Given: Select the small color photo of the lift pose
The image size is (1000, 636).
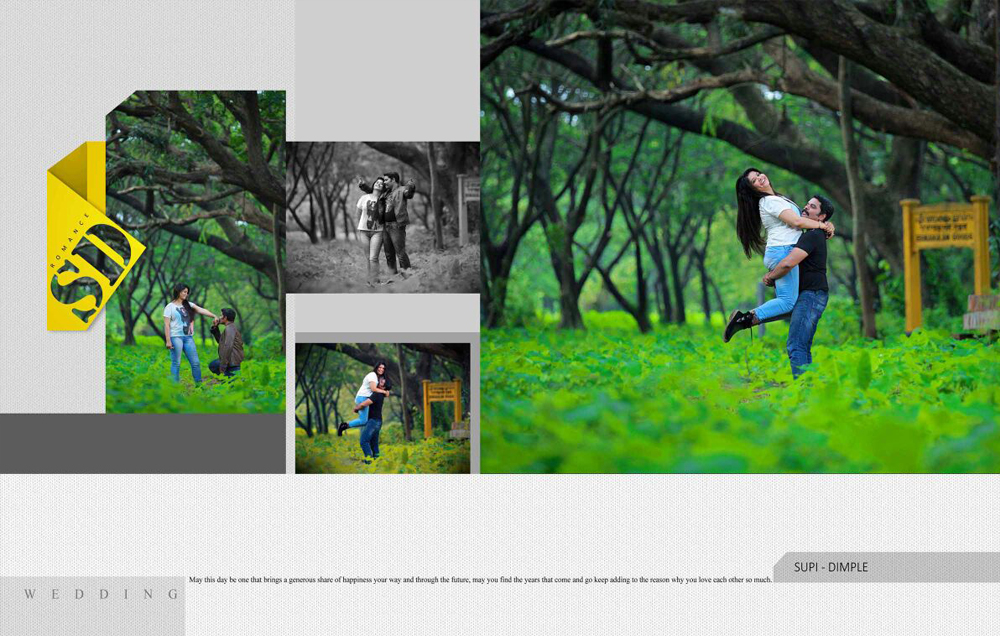Looking at the screenshot, I should (x=382, y=407).
